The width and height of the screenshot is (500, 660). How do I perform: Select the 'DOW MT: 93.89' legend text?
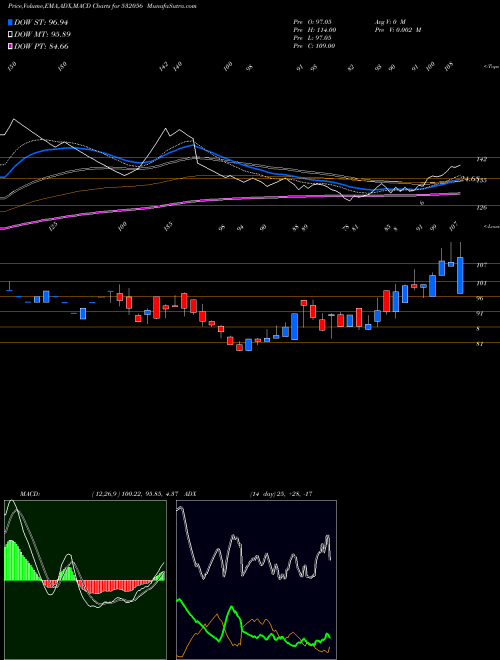(x=42, y=35)
